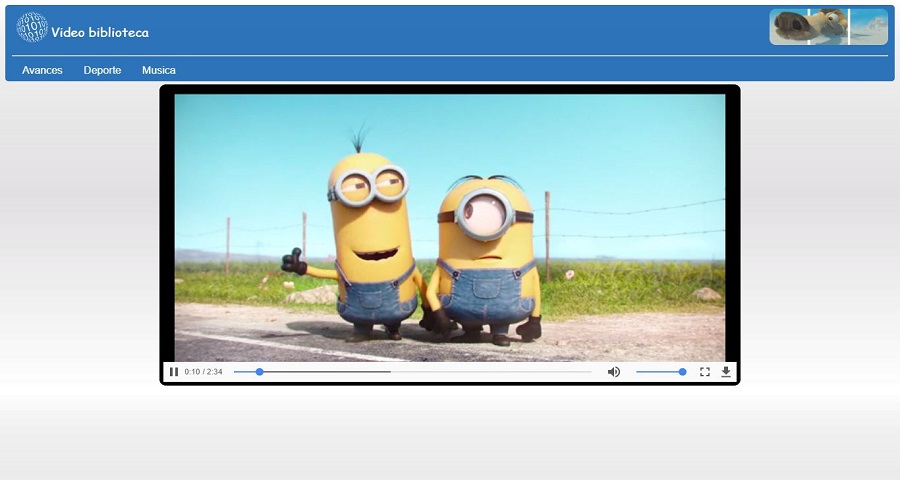Open the video in fullscreen mode
900x480 pixels.
coord(705,372)
